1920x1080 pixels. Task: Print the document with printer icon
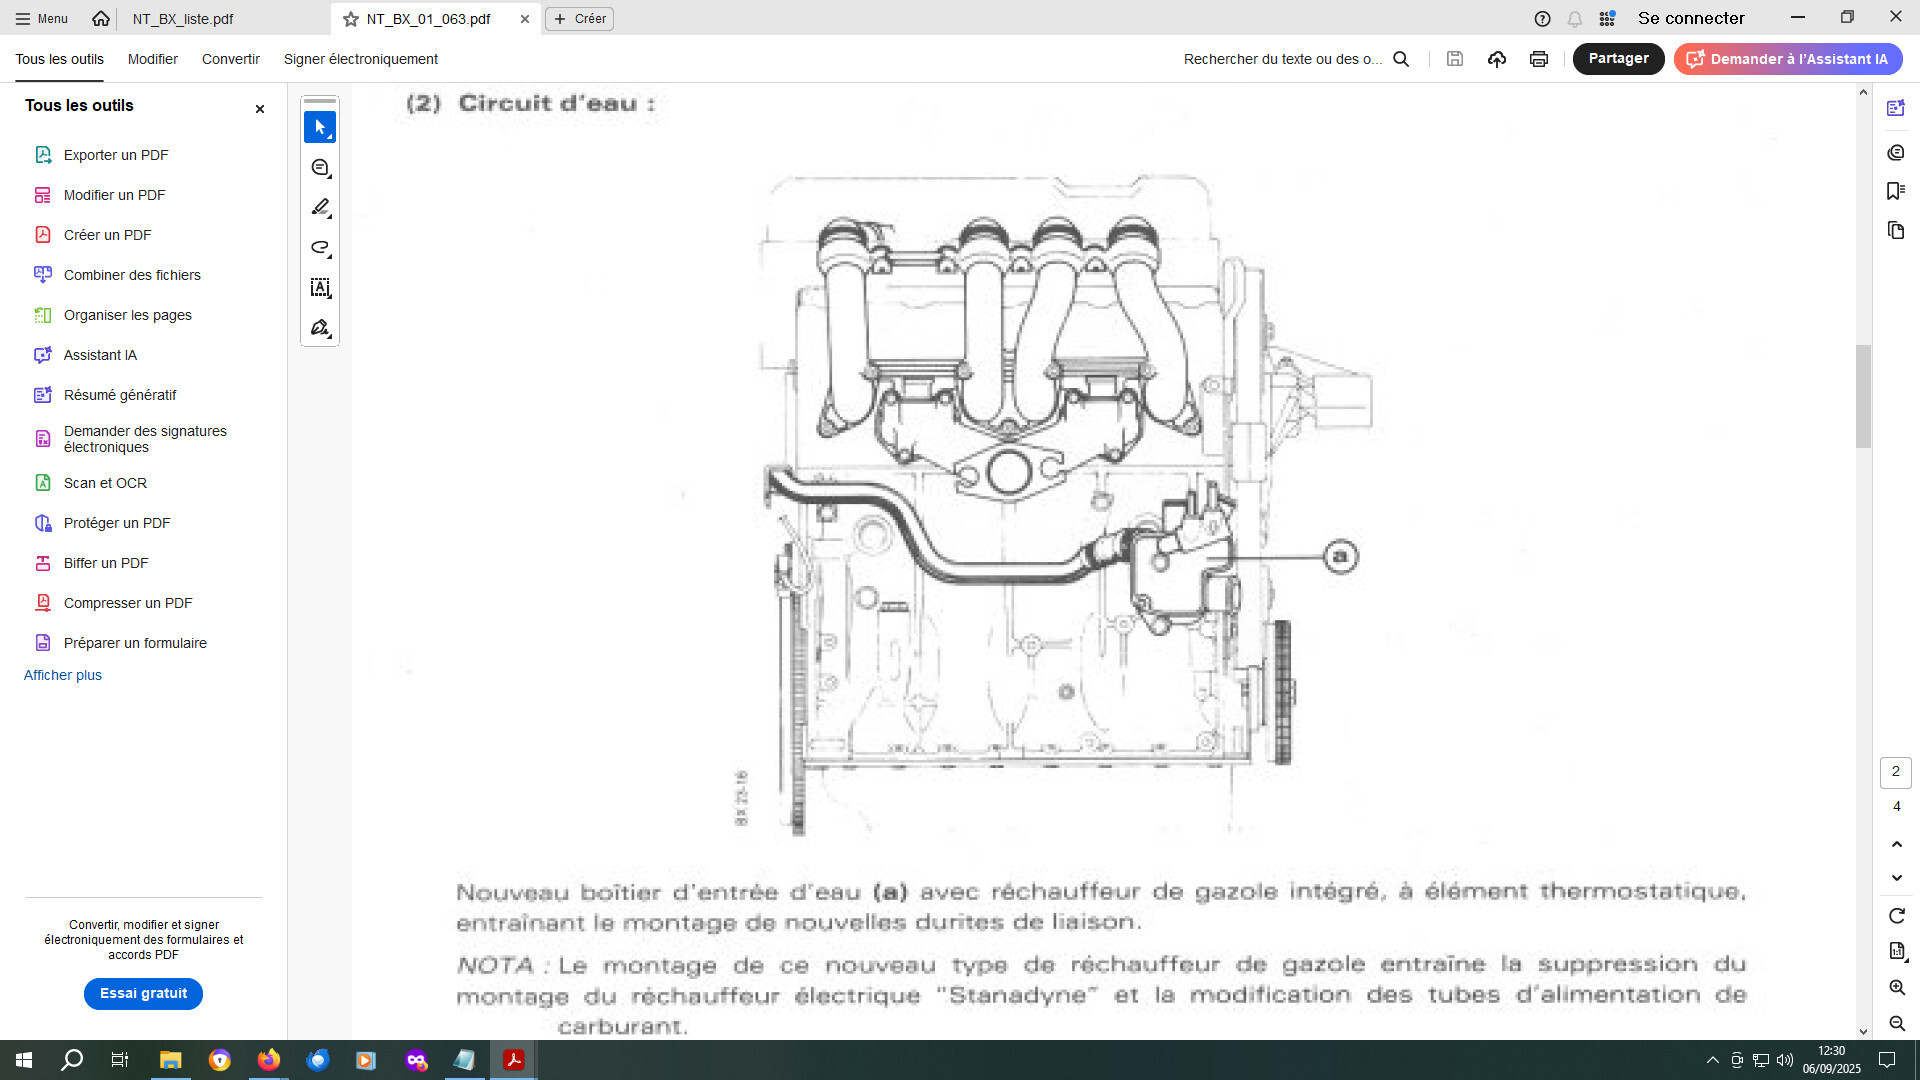pos(1539,59)
